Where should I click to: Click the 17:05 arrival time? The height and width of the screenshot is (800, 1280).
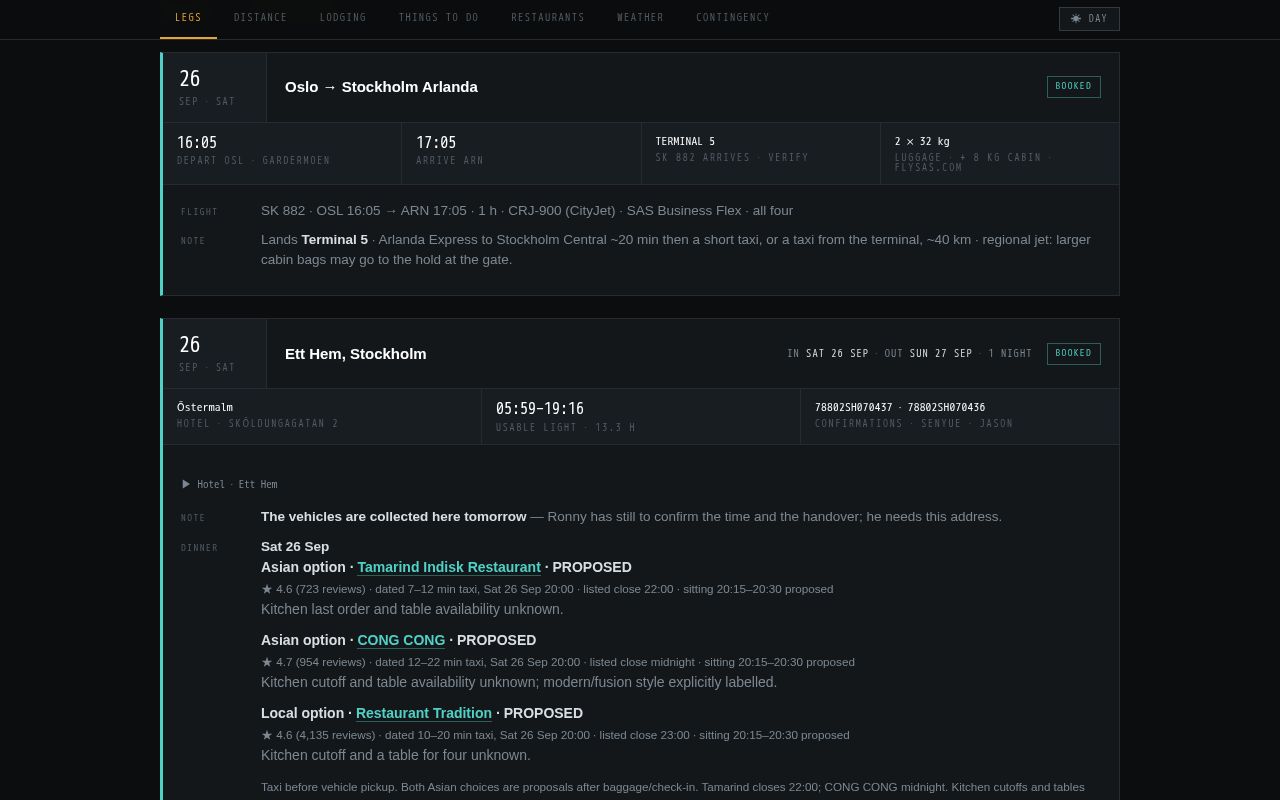pos(436,143)
